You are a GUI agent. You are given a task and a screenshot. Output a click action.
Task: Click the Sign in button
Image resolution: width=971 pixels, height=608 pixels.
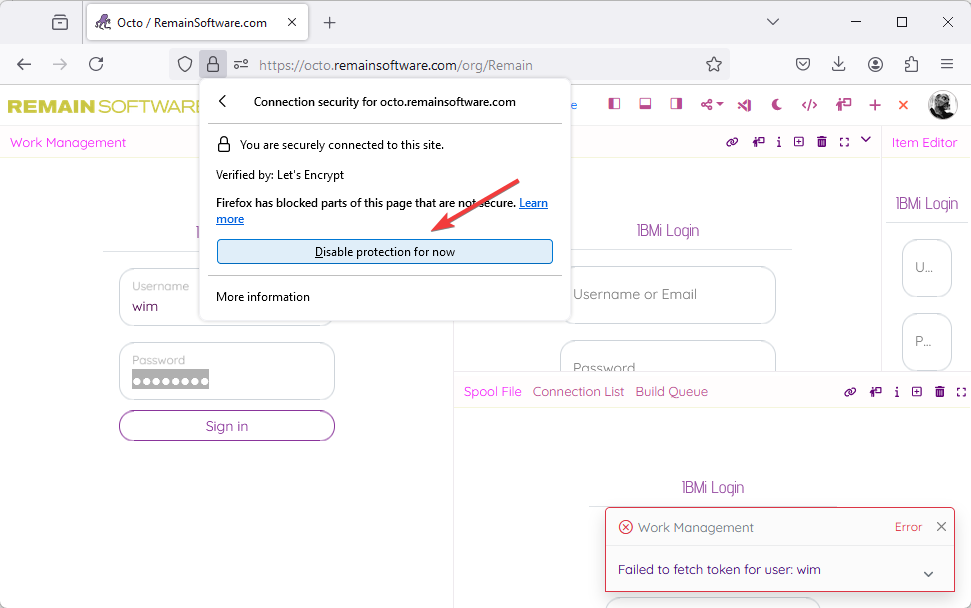coord(227,426)
